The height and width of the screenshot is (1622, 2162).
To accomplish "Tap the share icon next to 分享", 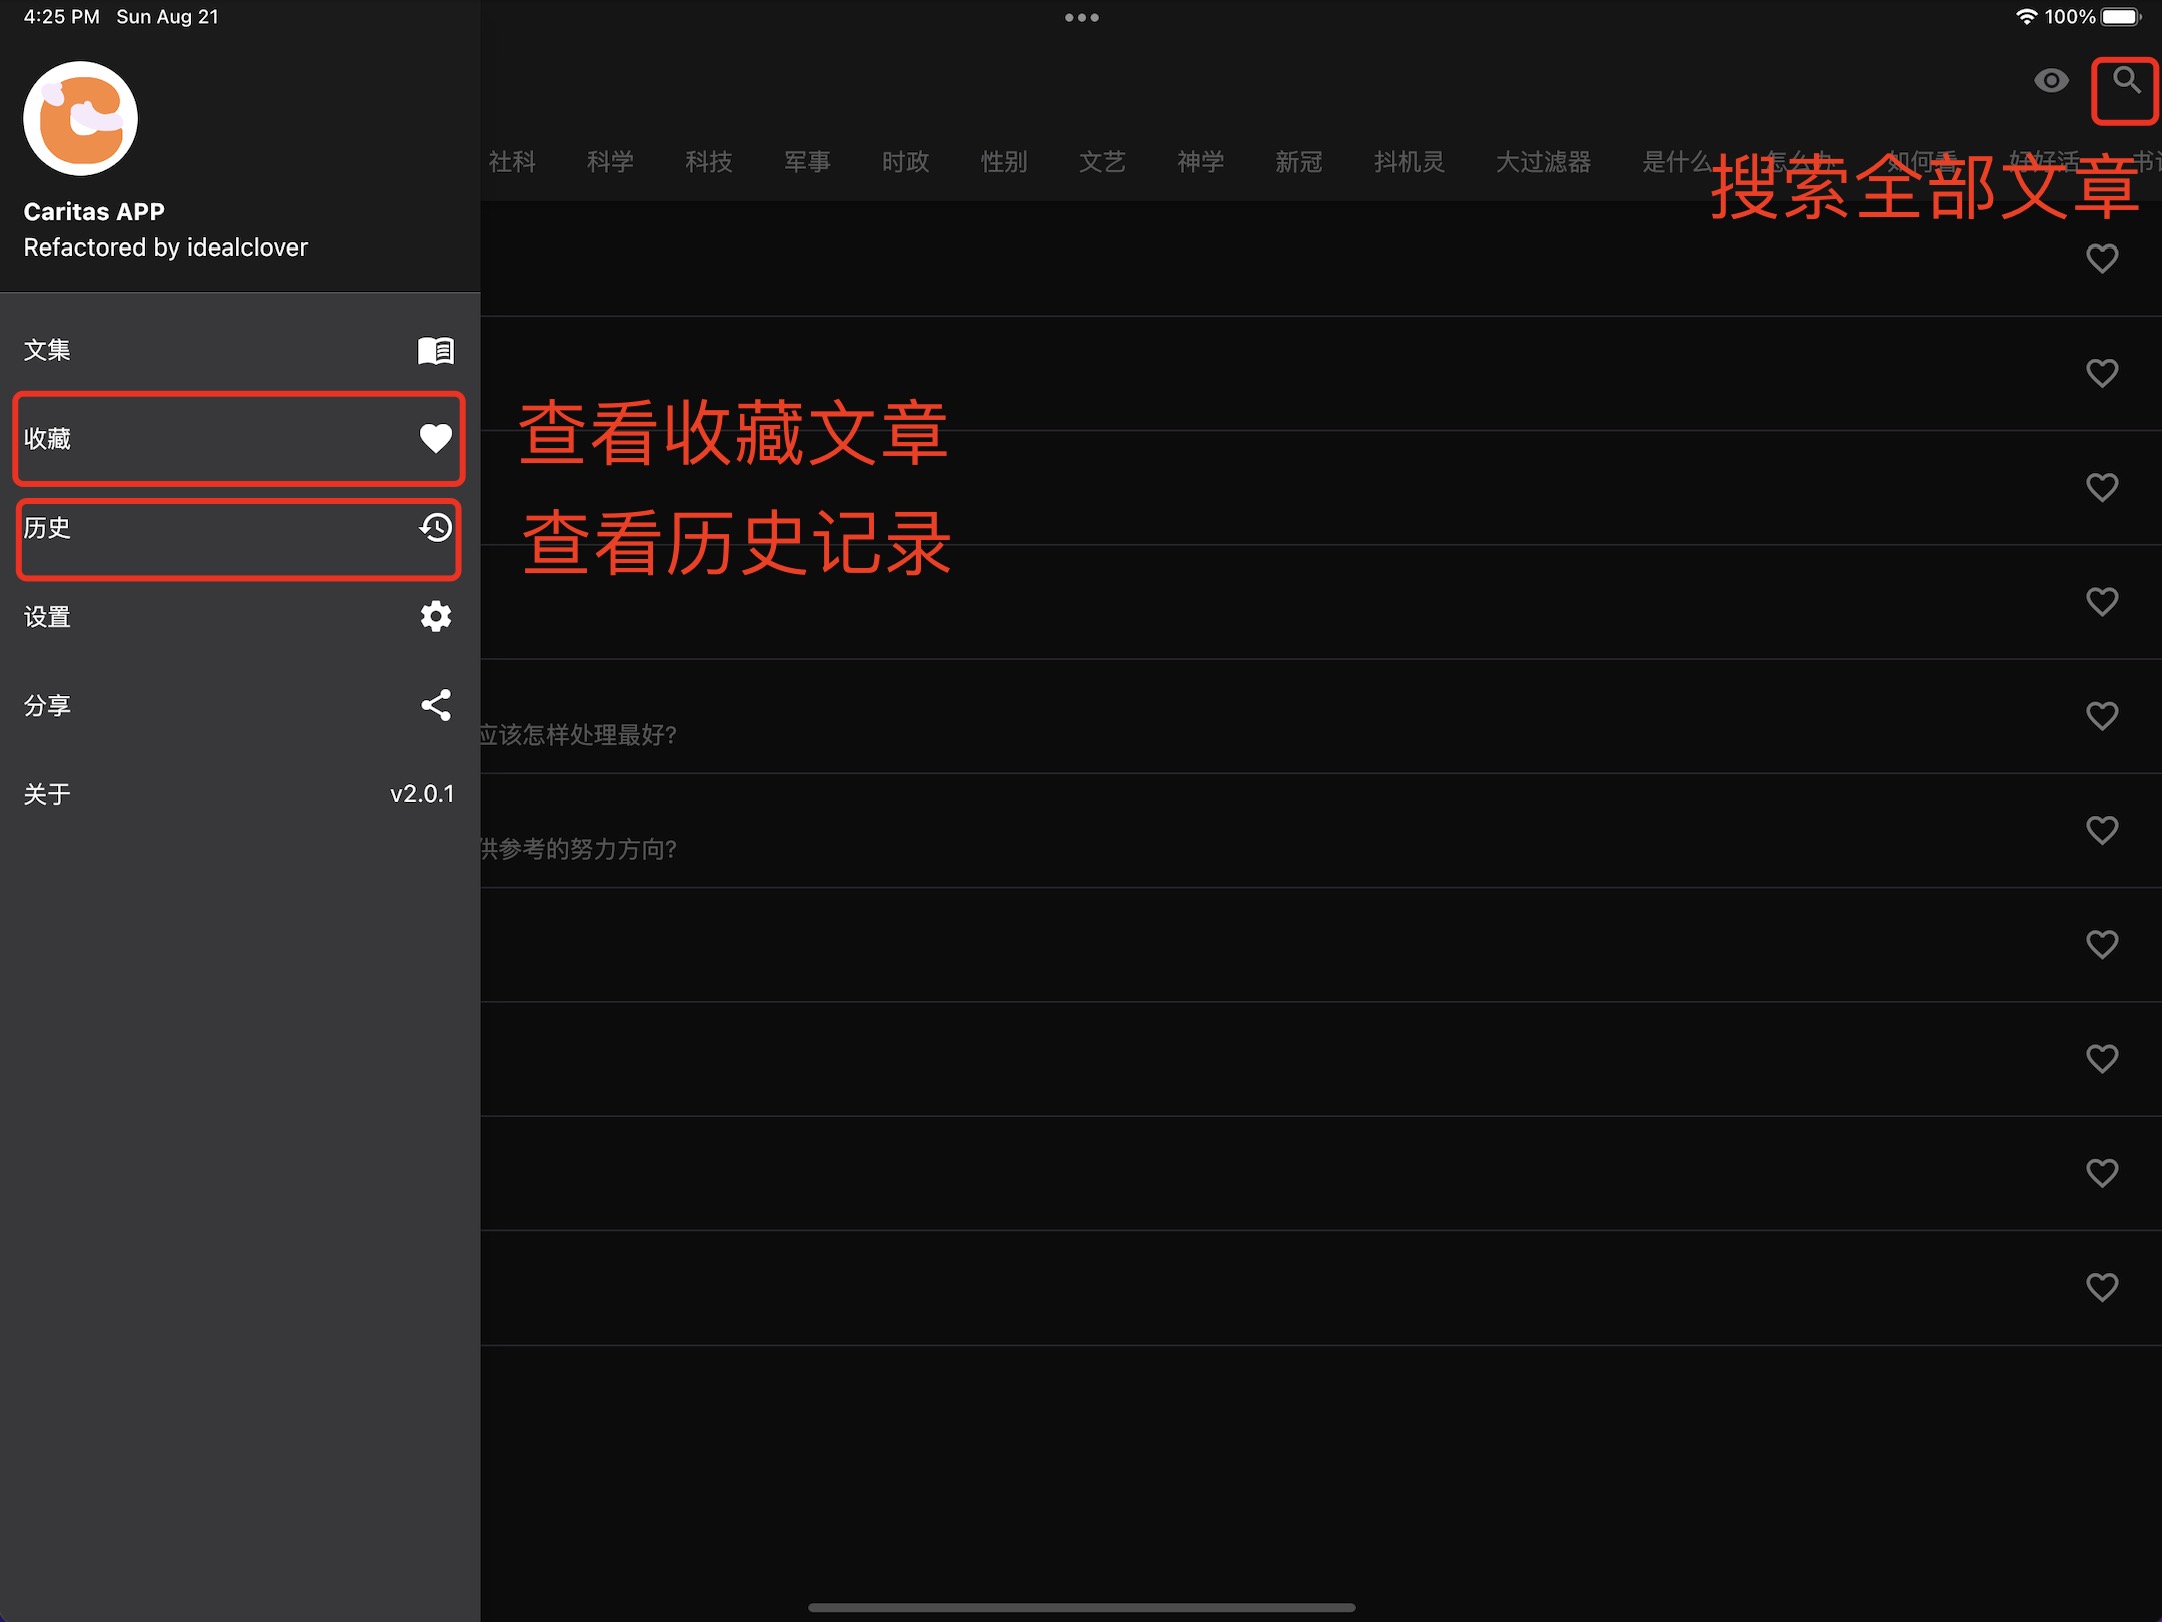I will click(436, 705).
